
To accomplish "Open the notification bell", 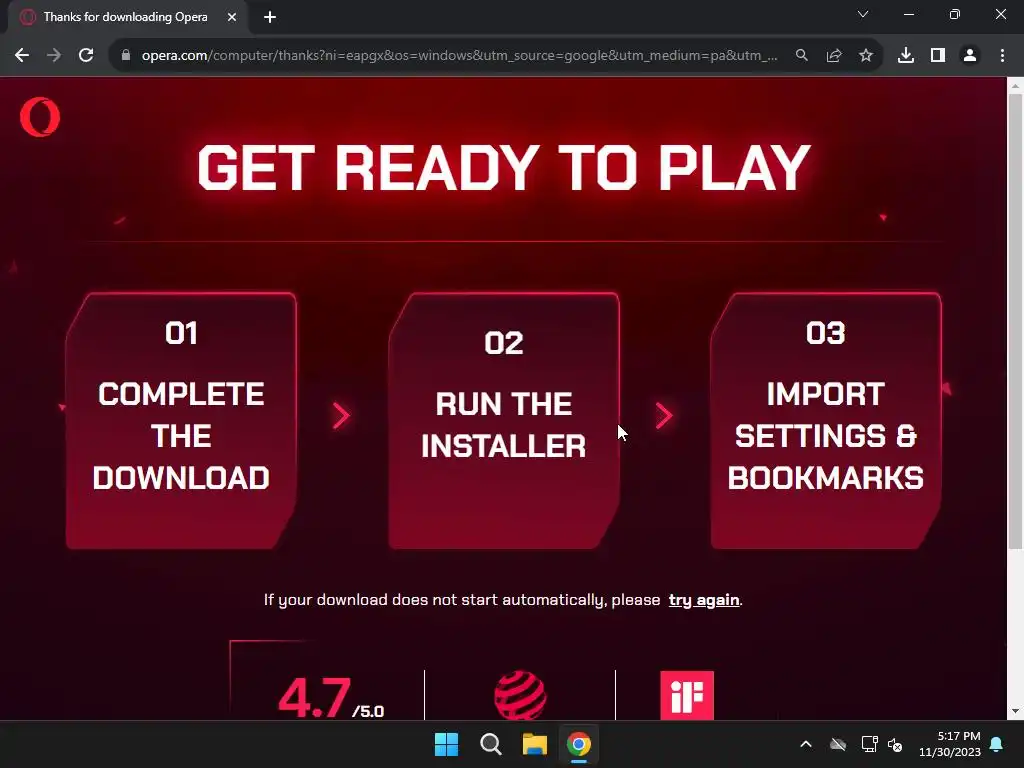I will pyautogui.click(x=997, y=744).
